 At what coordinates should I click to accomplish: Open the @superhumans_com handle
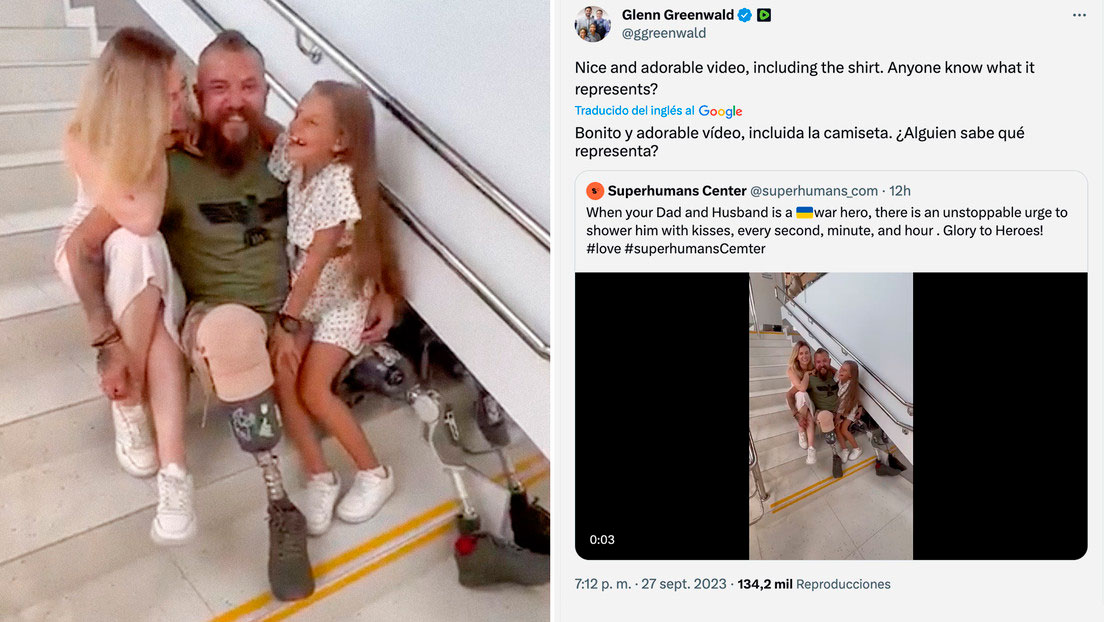coord(814,191)
